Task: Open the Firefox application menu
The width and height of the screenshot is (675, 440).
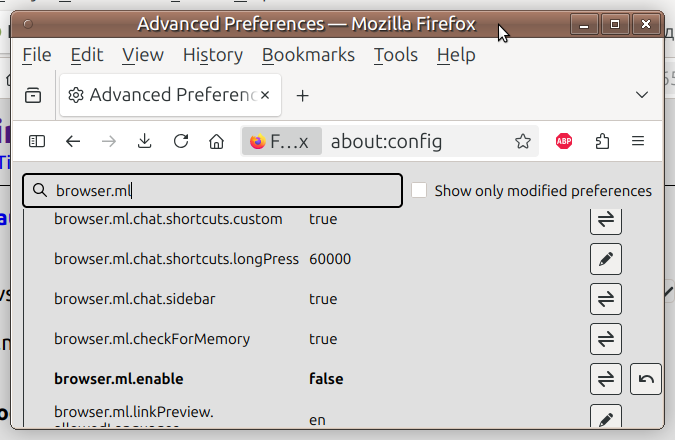Action: coord(638,142)
